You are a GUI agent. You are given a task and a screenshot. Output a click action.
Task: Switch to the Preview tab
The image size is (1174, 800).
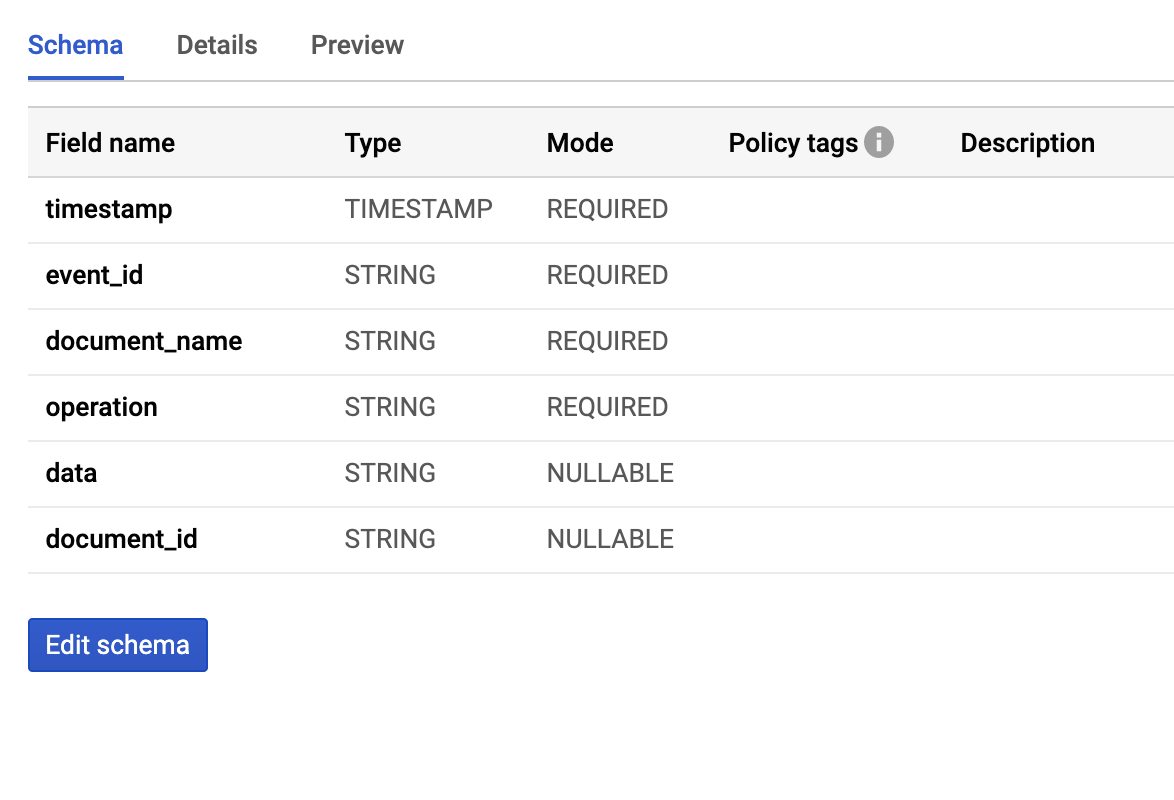point(357,45)
